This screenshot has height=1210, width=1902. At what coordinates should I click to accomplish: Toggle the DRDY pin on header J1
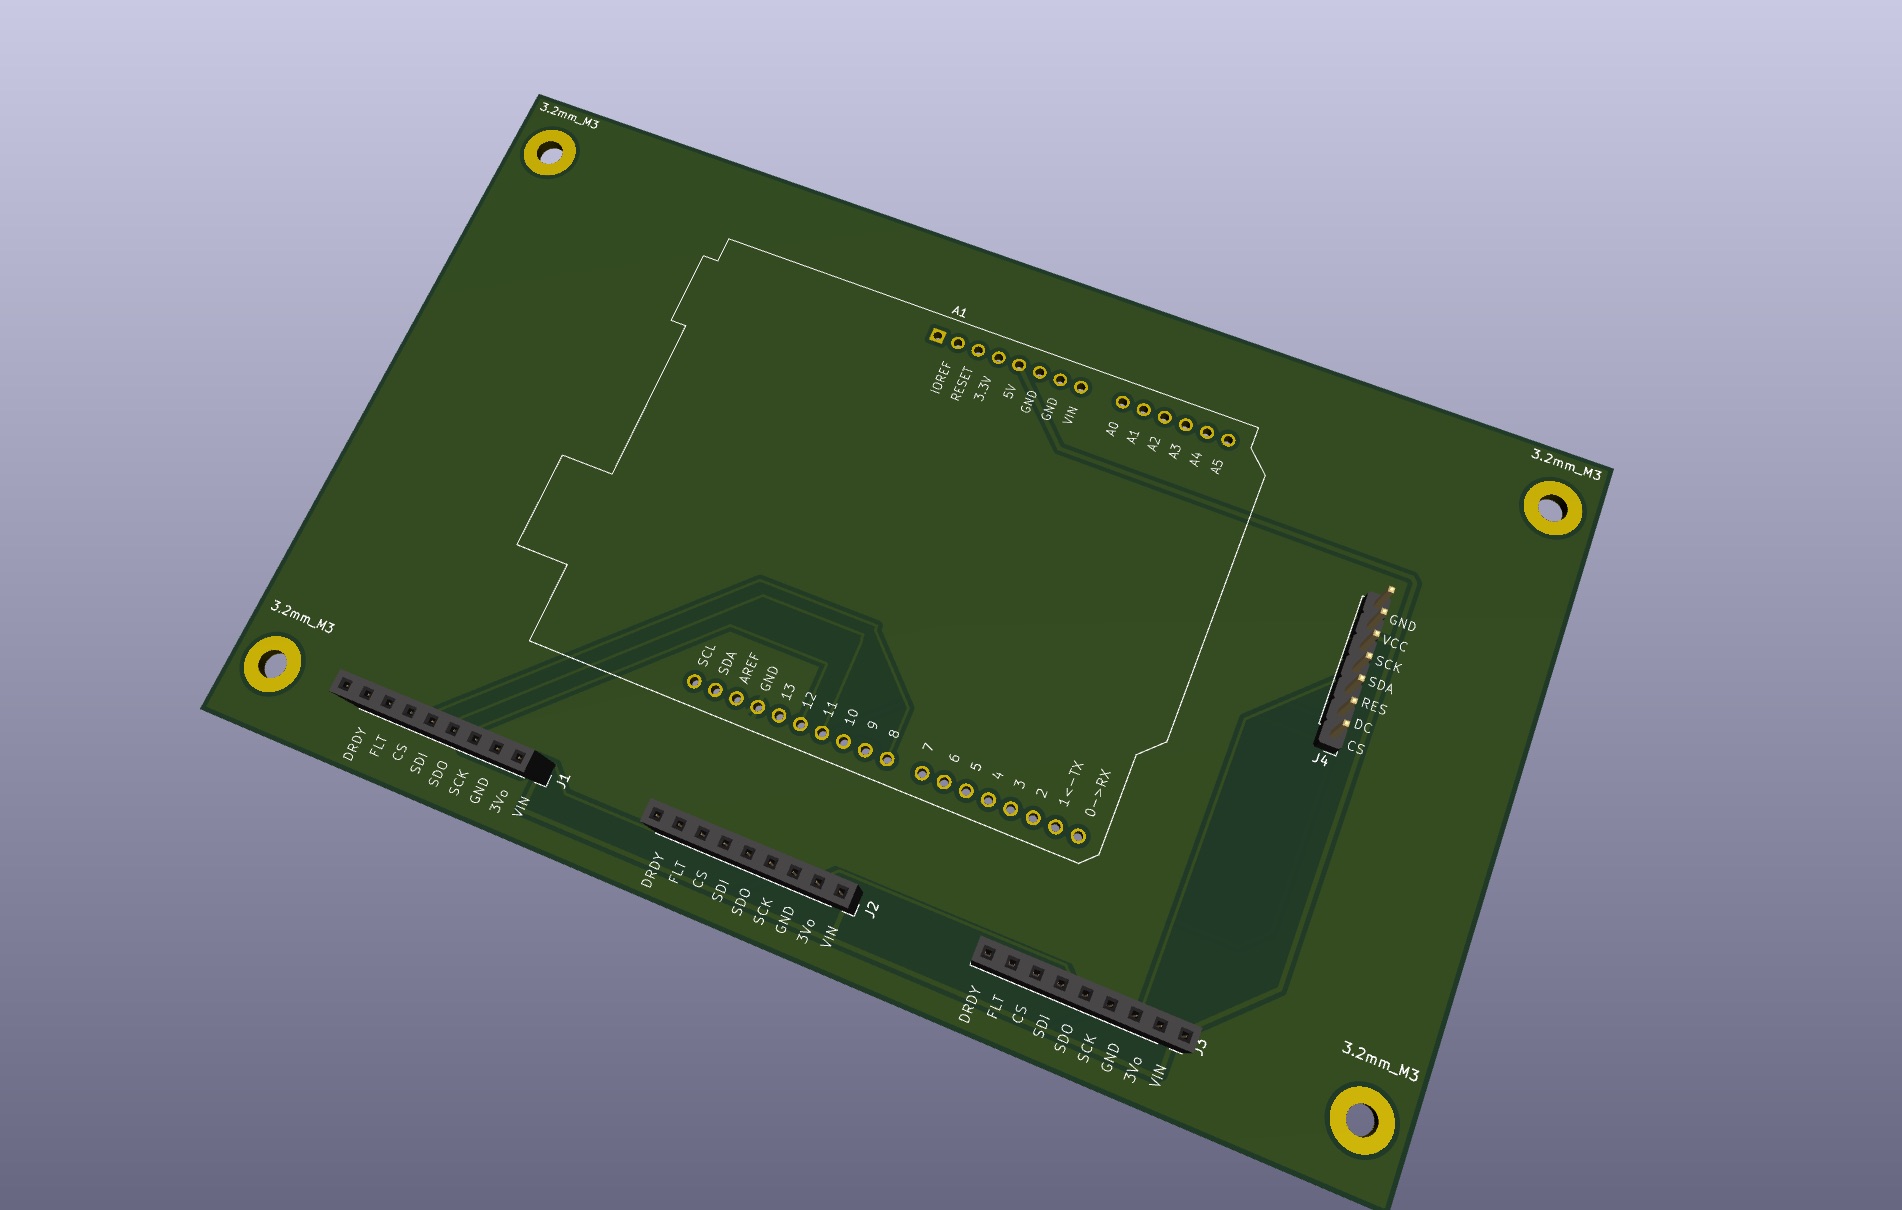[345, 686]
